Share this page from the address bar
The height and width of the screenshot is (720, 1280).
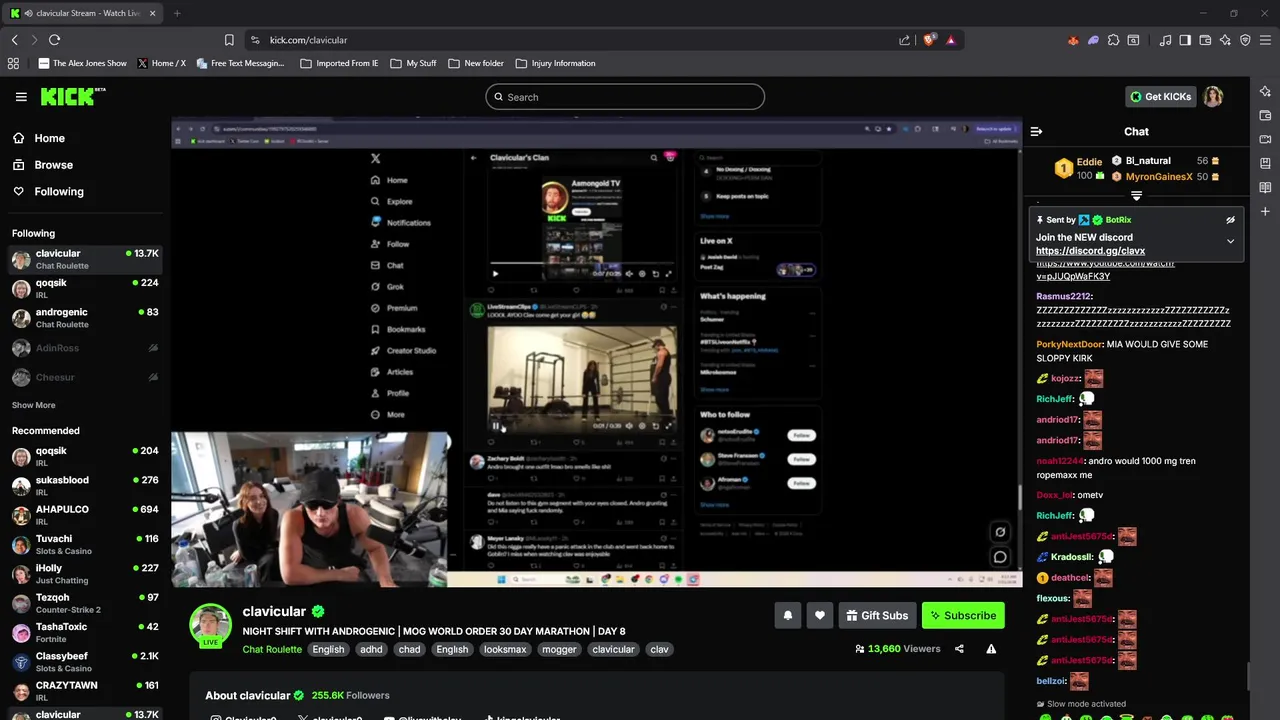point(904,40)
